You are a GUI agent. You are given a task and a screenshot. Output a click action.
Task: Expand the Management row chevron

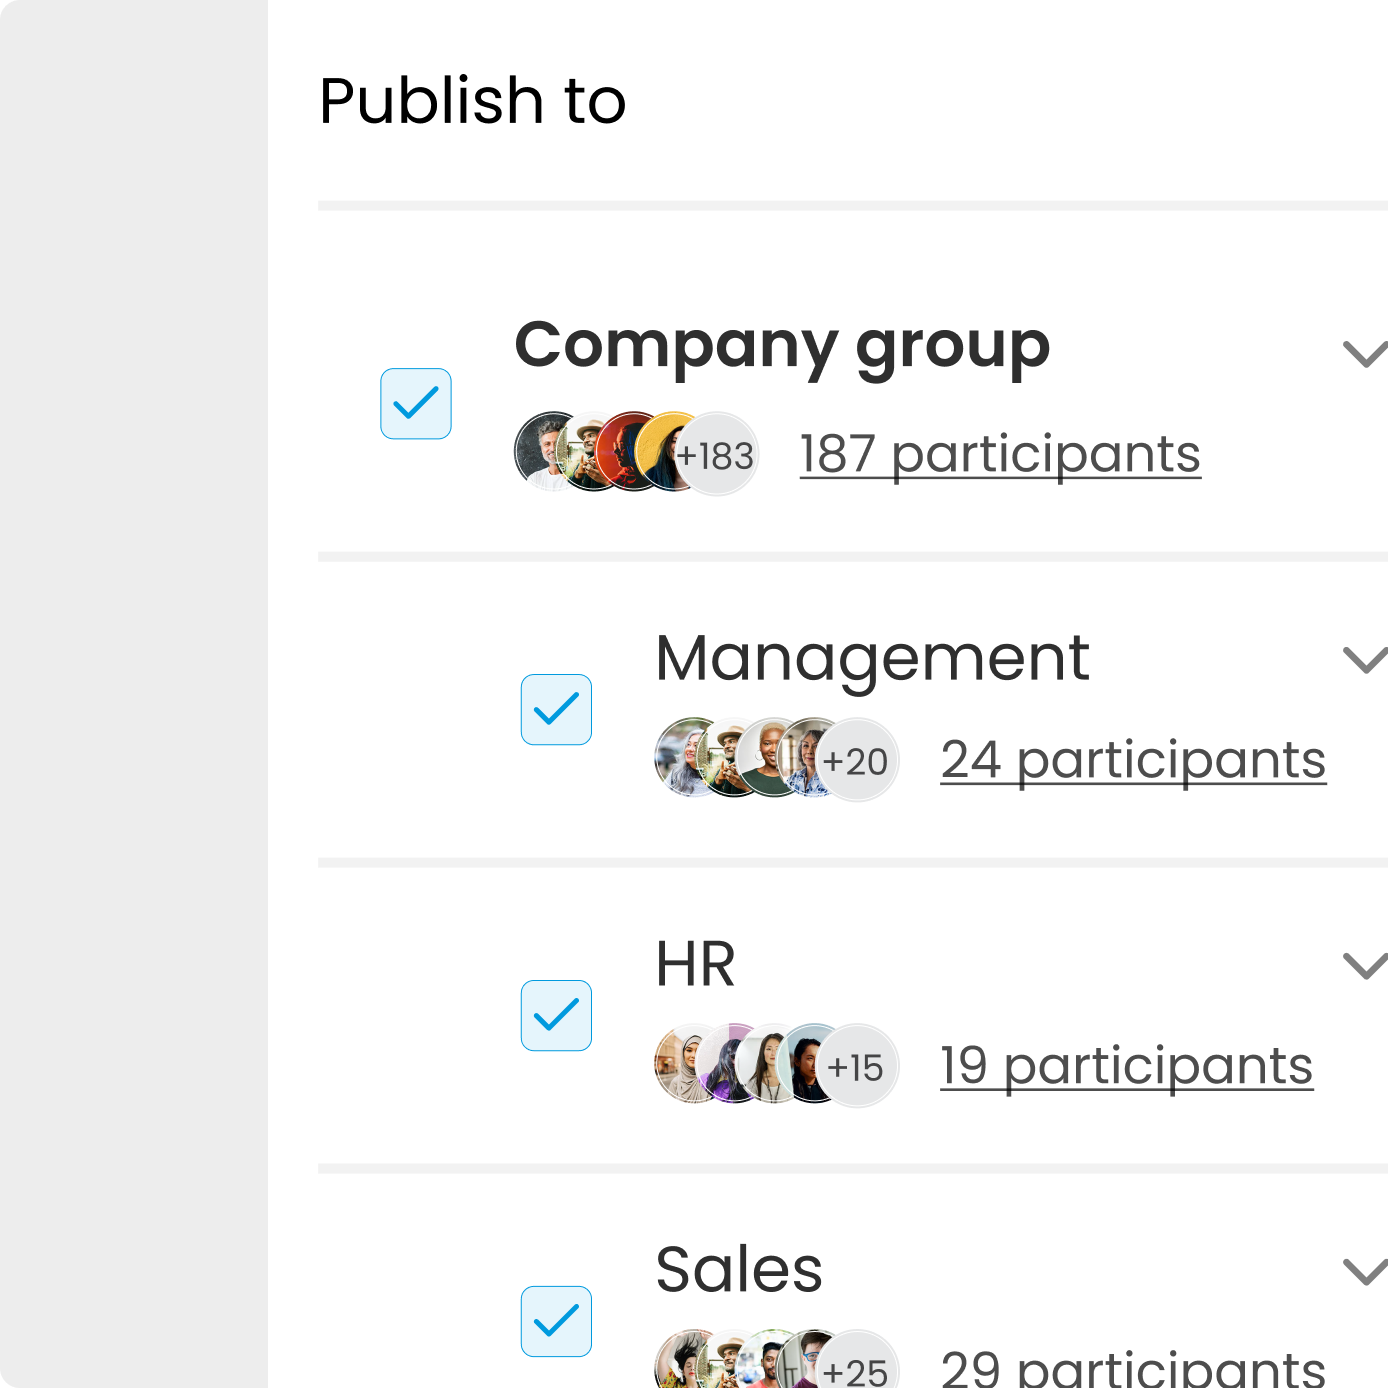pos(1364,660)
